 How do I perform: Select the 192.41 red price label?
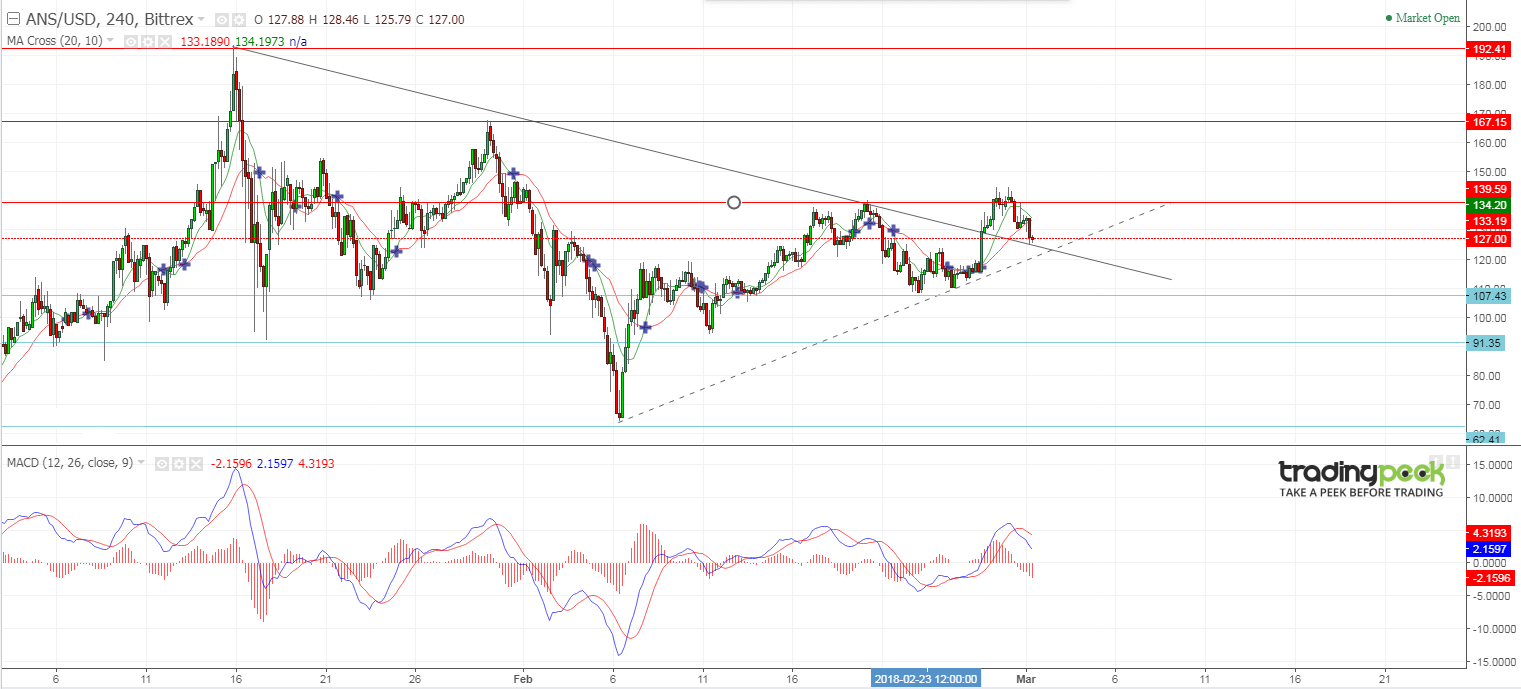point(1489,49)
